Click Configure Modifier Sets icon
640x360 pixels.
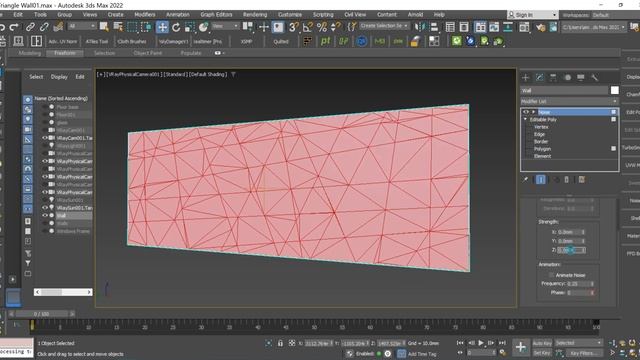582,179
